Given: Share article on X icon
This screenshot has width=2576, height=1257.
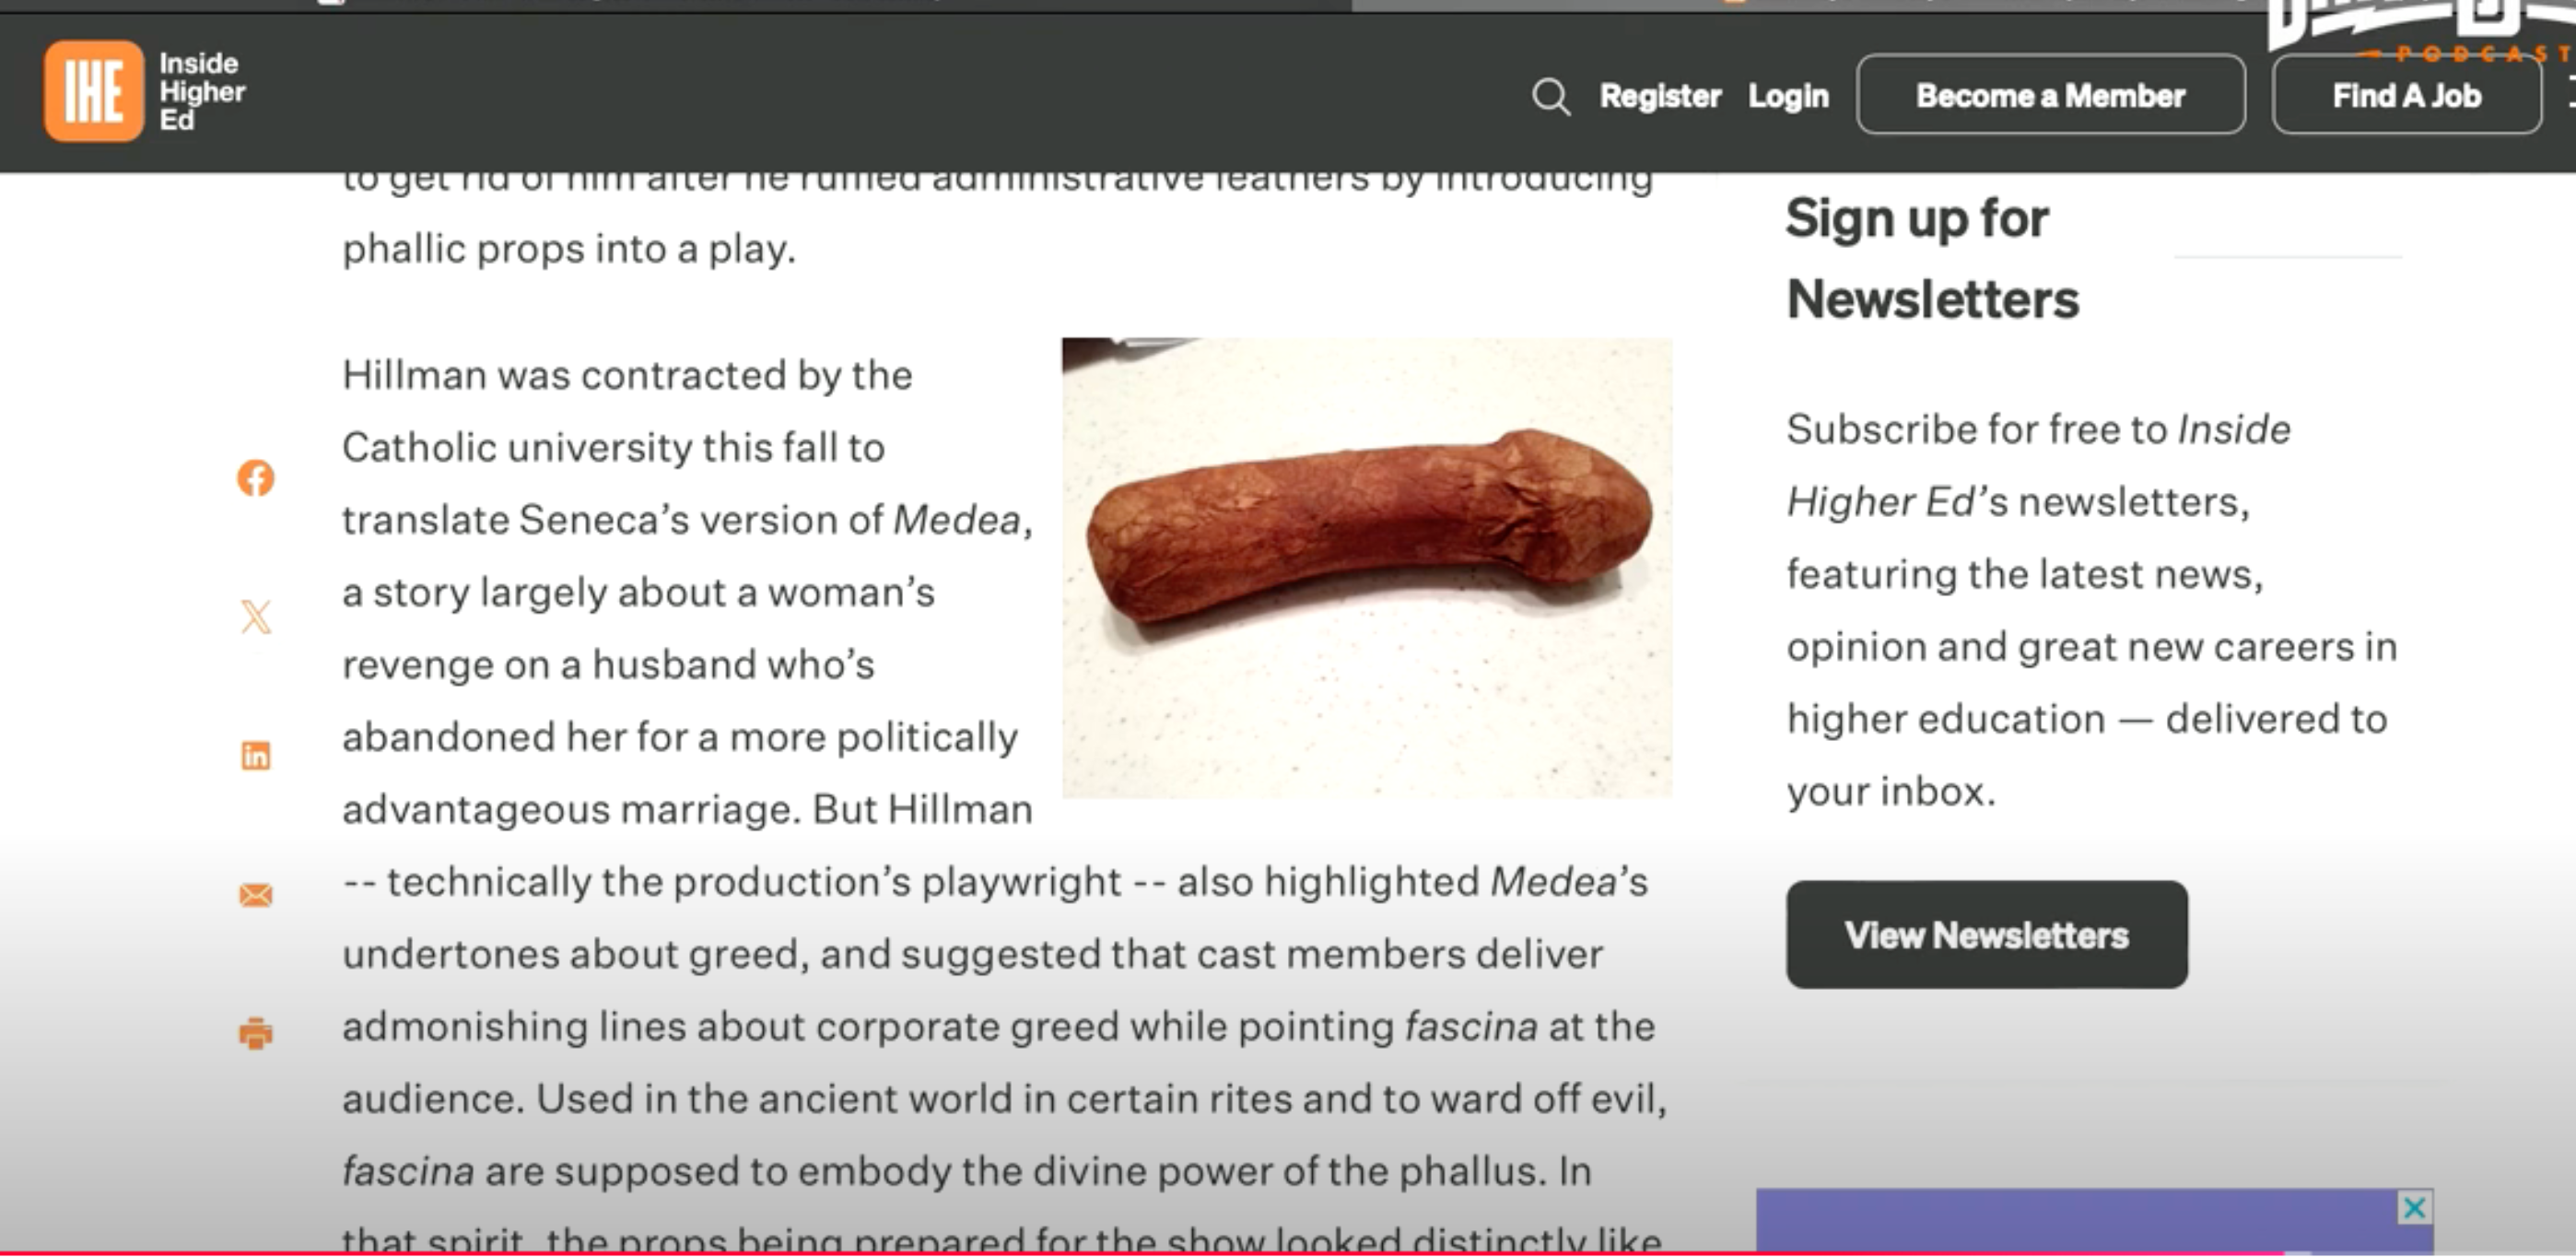Looking at the screenshot, I should [256, 617].
